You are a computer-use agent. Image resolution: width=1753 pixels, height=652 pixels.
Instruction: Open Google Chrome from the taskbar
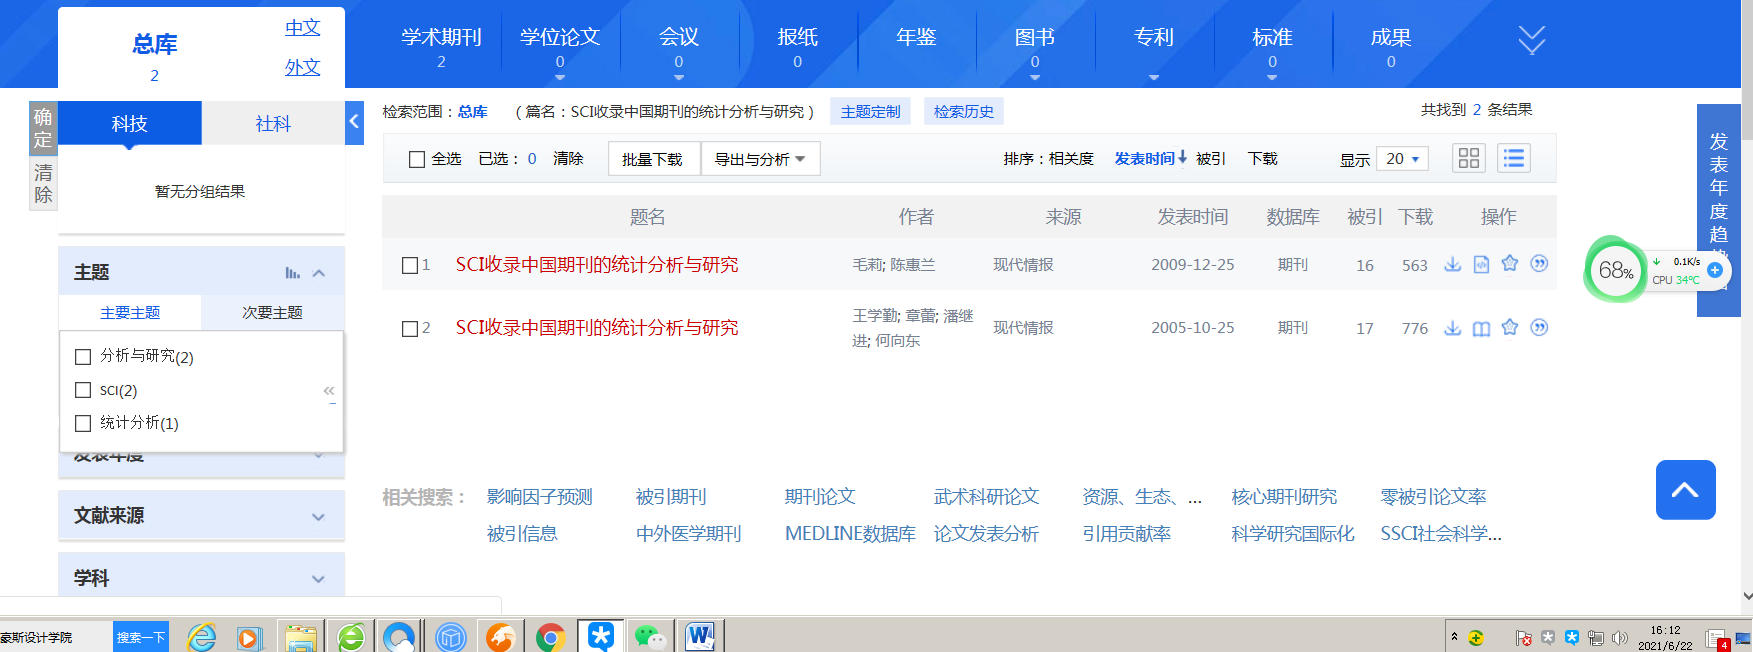[x=550, y=637]
